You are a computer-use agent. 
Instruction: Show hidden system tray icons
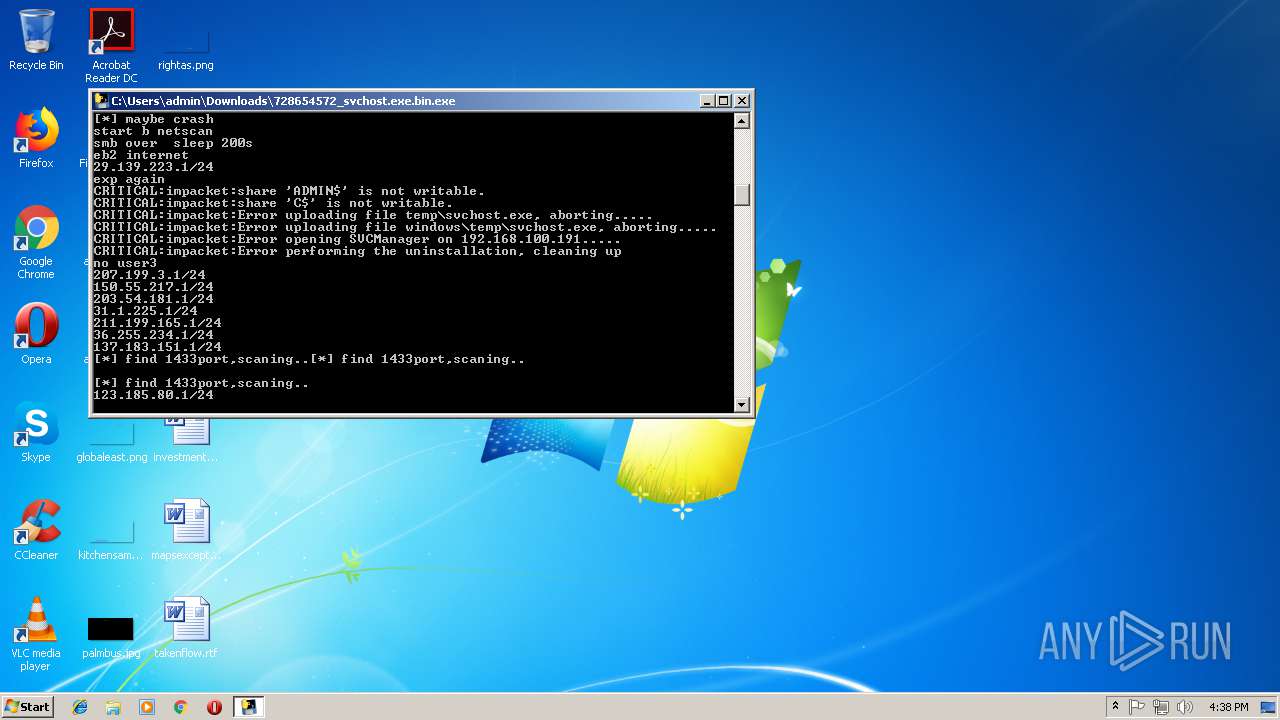pyautogui.click(x=1115, y=707)
